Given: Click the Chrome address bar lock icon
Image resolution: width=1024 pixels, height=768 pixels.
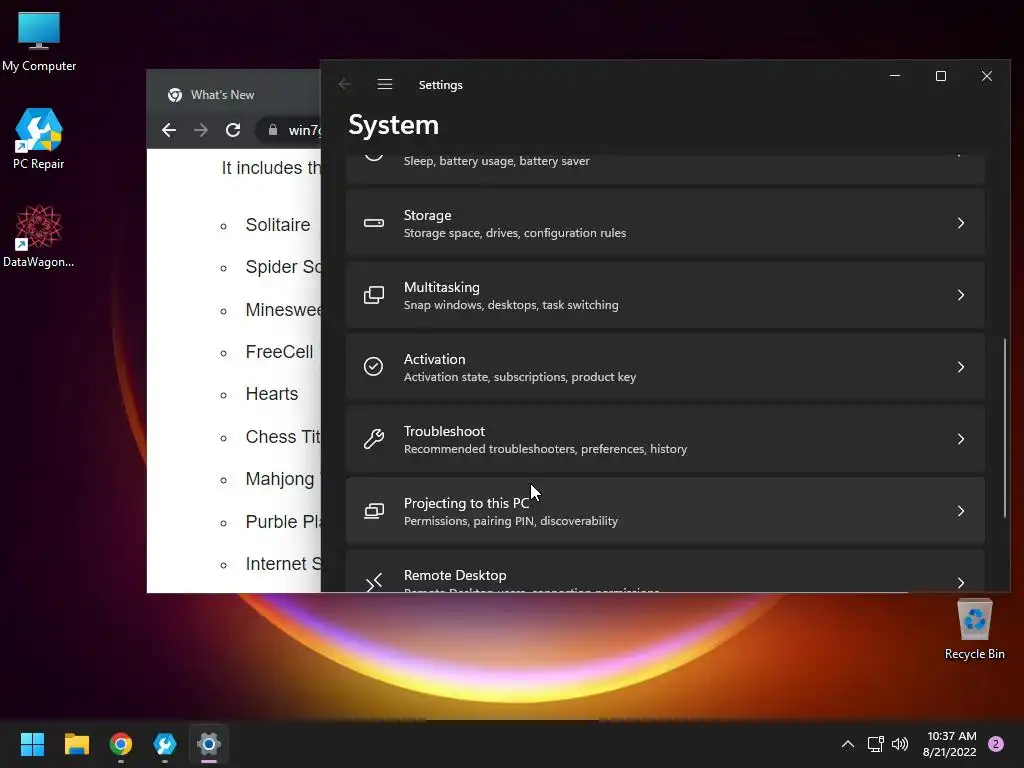Looking at the screenshot, I should (273, 130).
